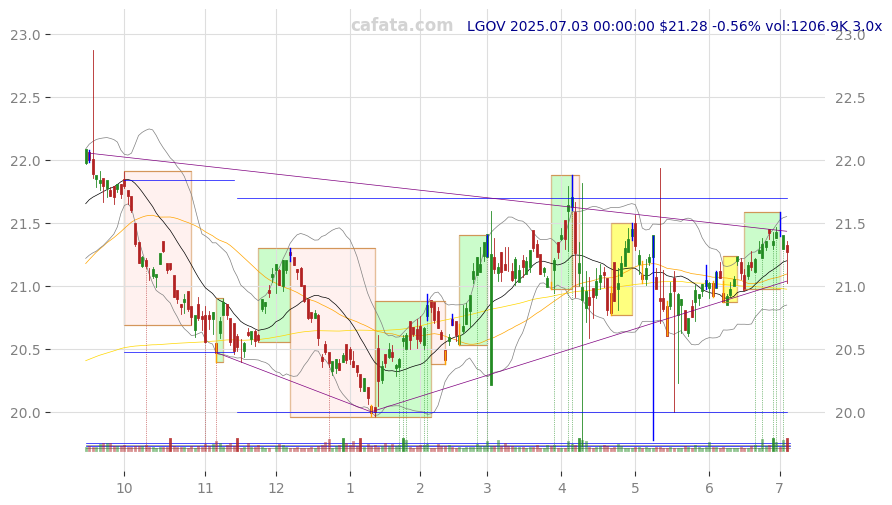
Task: Click left axis label 22.5
Action: tap(25, 98)
